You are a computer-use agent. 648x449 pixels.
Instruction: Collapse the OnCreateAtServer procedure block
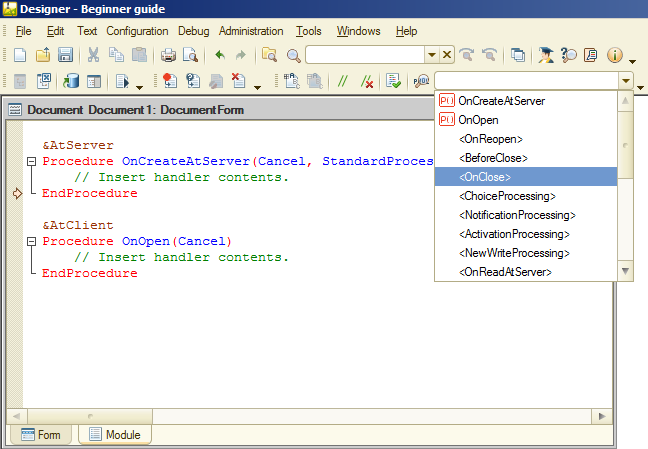click(31, 161)
